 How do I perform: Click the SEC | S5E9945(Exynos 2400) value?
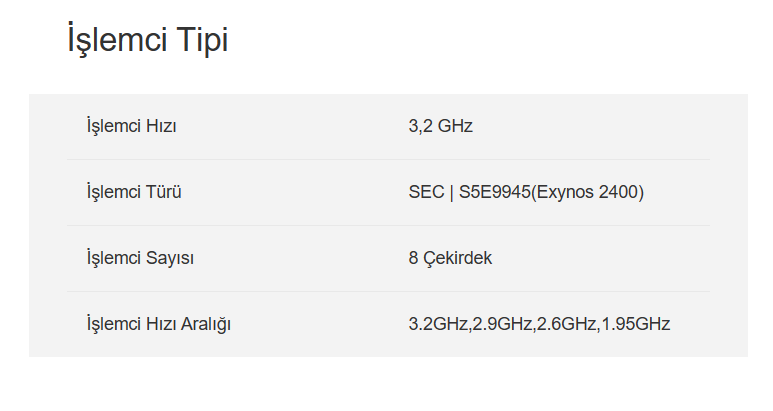coord(526,192)
